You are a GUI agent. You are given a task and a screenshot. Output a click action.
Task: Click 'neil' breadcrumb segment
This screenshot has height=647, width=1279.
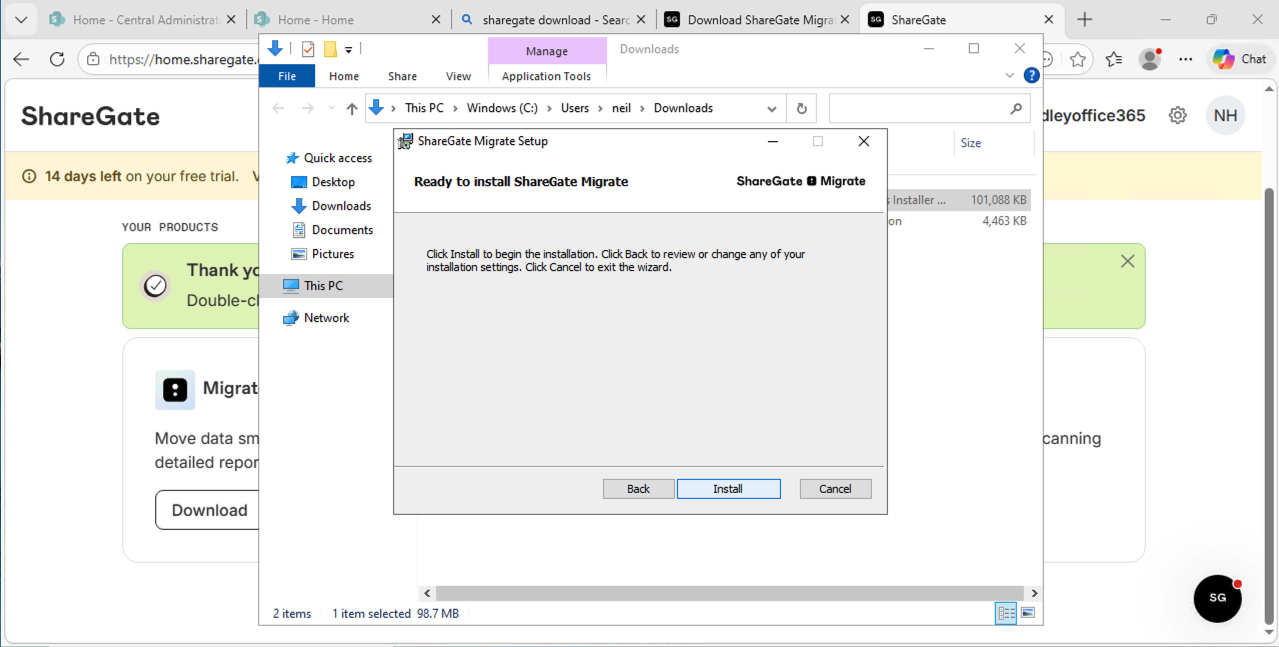pos(622,108)
